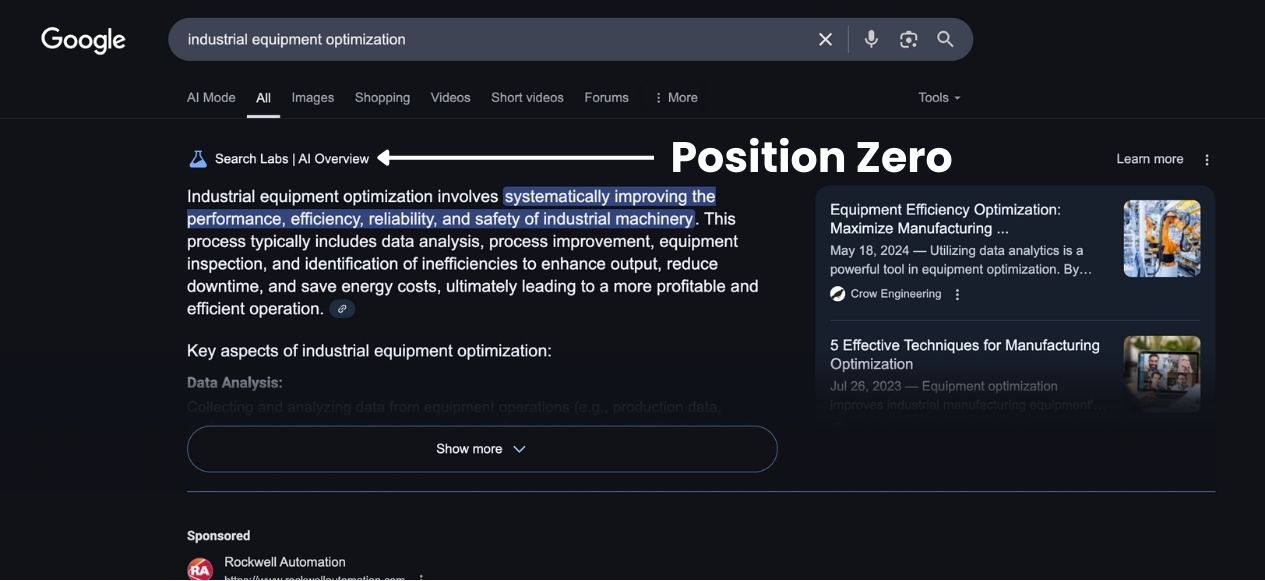1265x581 pixels.
Task: Click the 5 Effective Techniques article thumbnail
Action: click(1162, 373)
